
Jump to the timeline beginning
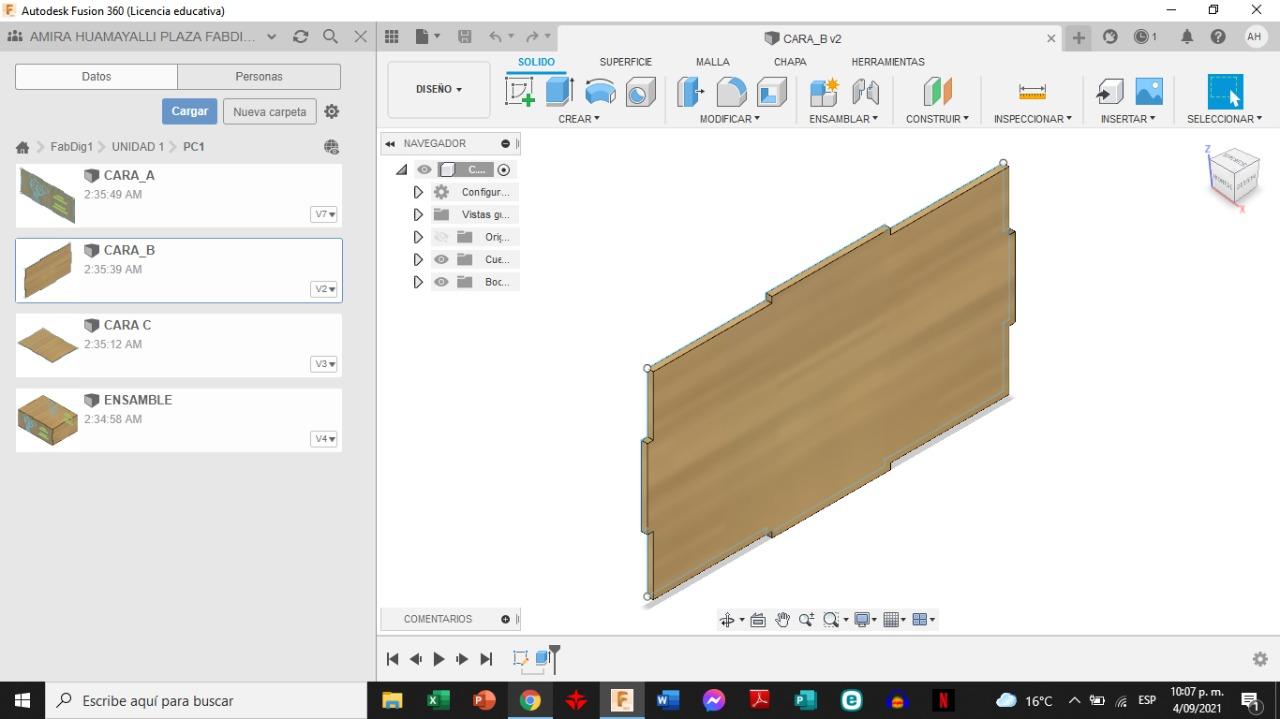point(392,659)
